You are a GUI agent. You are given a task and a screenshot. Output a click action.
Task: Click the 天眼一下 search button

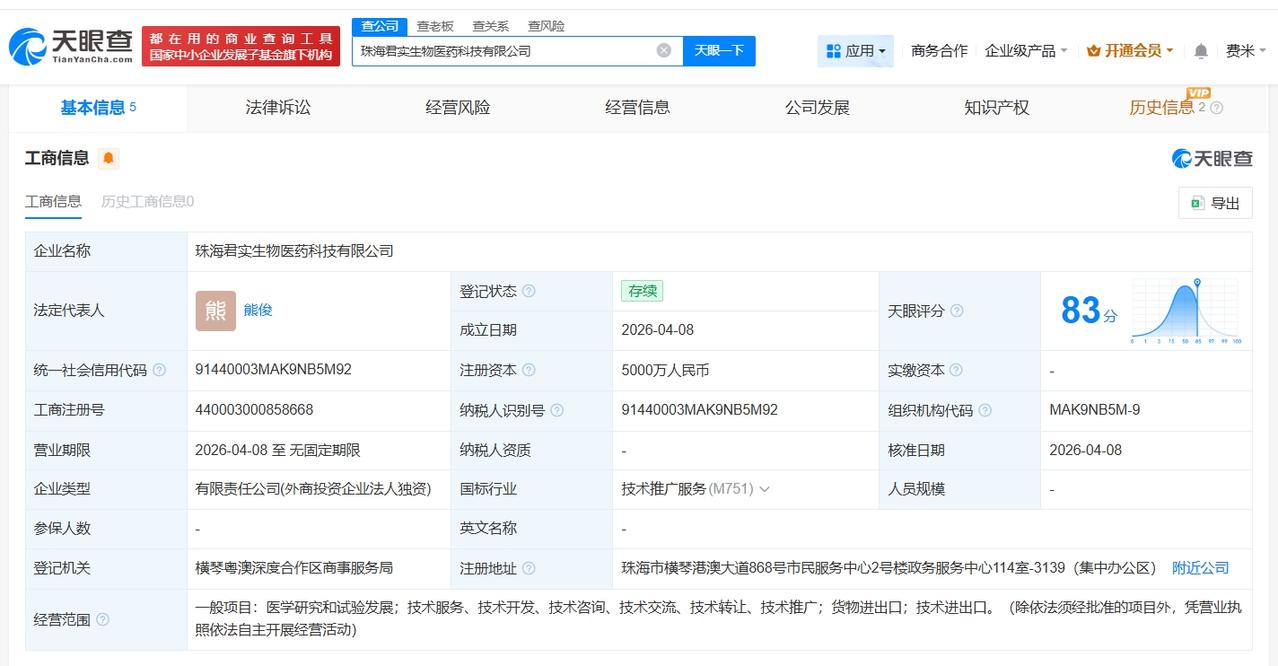(x=719, y=50)
